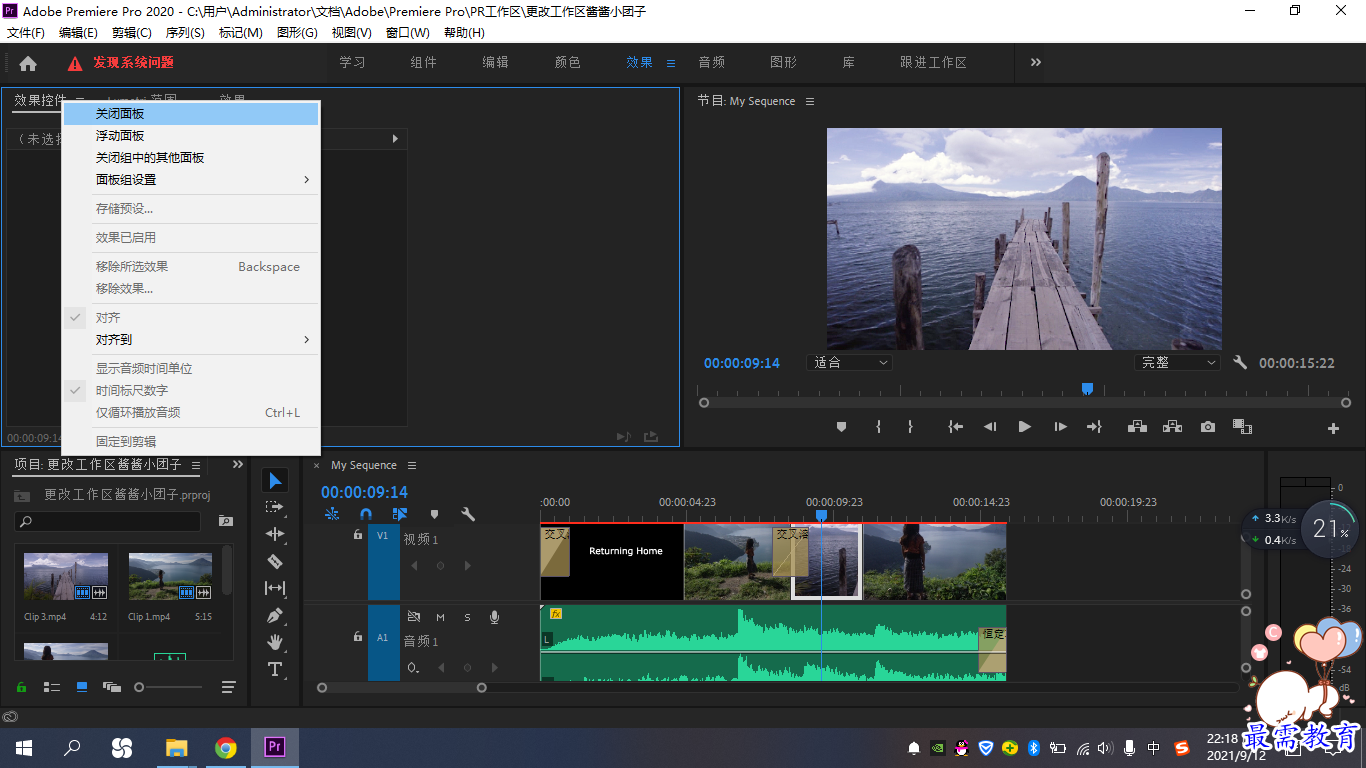Go to Home screen icon

tap(28, 63)
